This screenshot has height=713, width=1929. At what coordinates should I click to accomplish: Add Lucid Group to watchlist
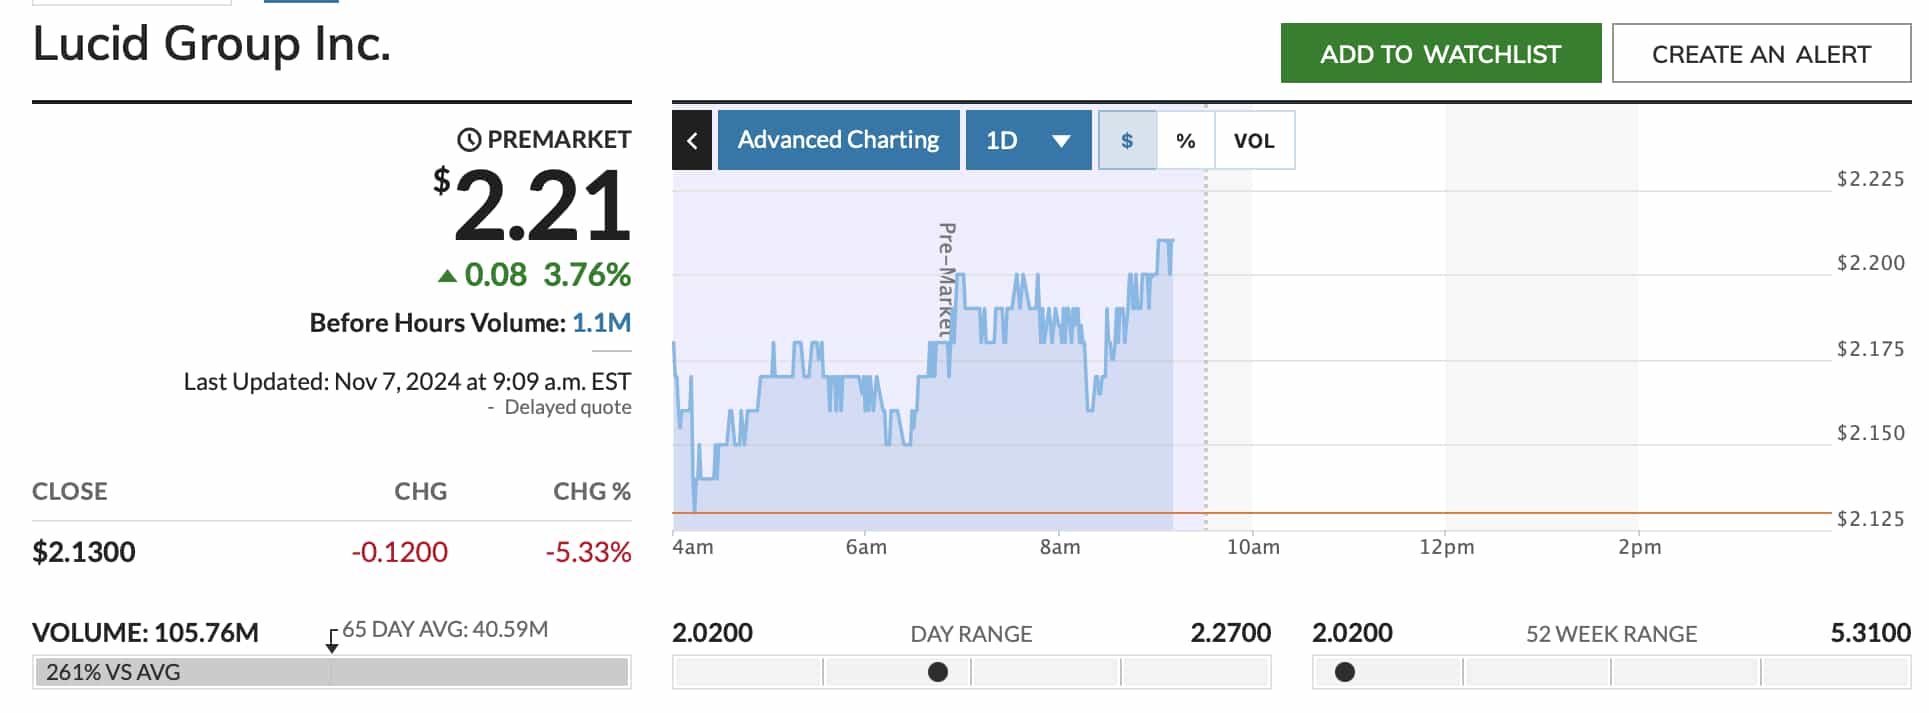1440,53
